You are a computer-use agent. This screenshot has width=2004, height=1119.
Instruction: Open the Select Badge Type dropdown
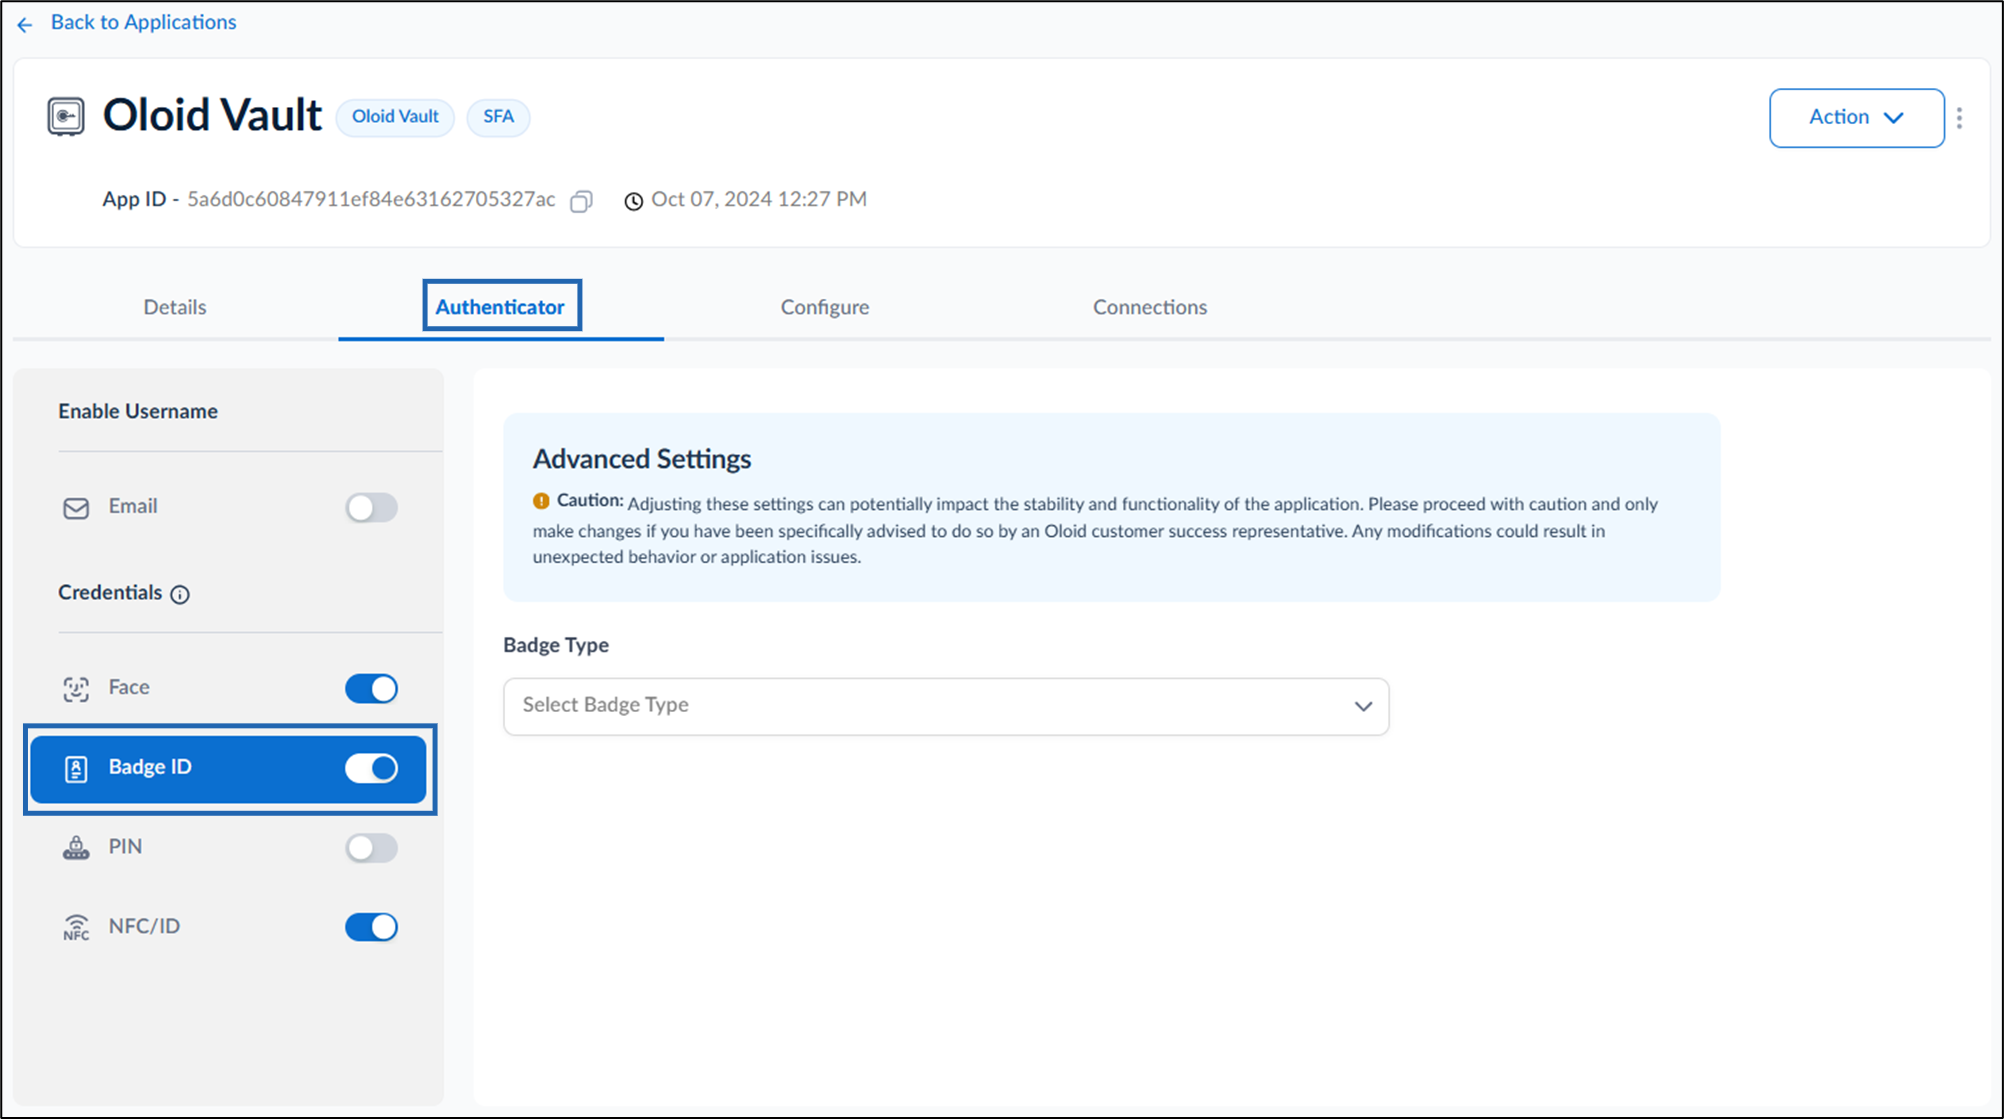pos(946,706)
